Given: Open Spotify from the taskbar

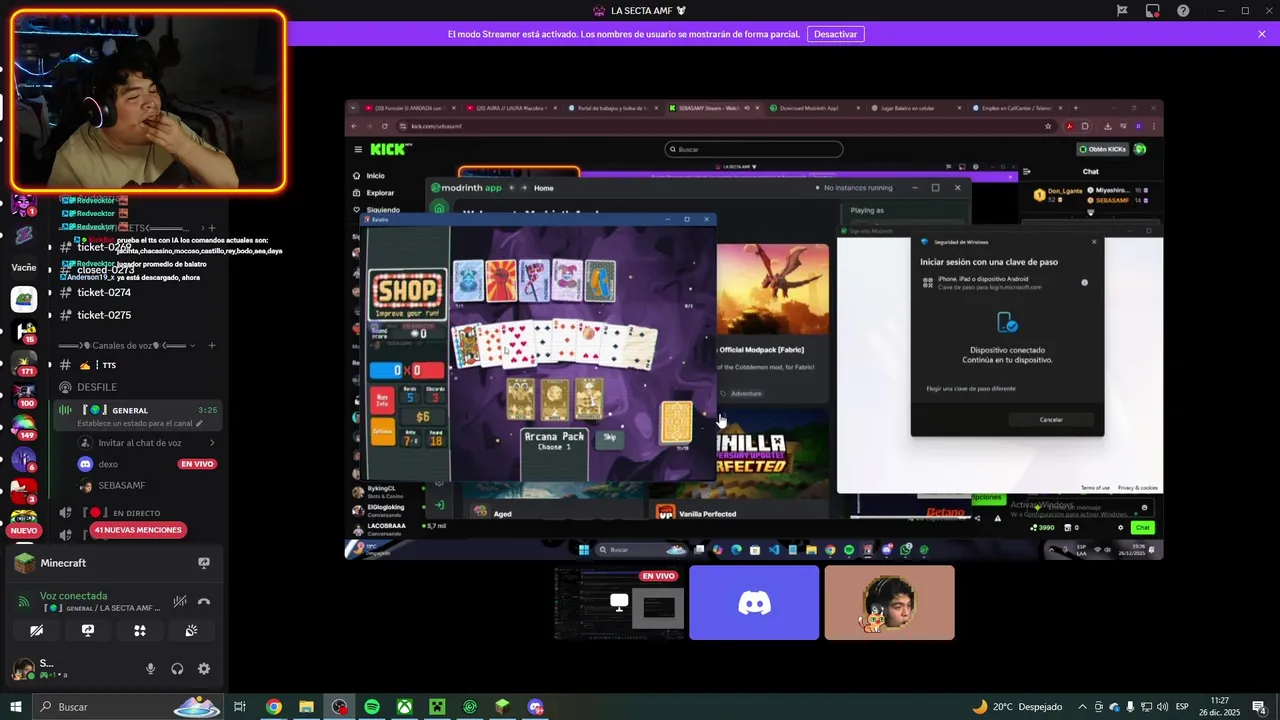Looking at the screenshot, I should click(372, 707).
